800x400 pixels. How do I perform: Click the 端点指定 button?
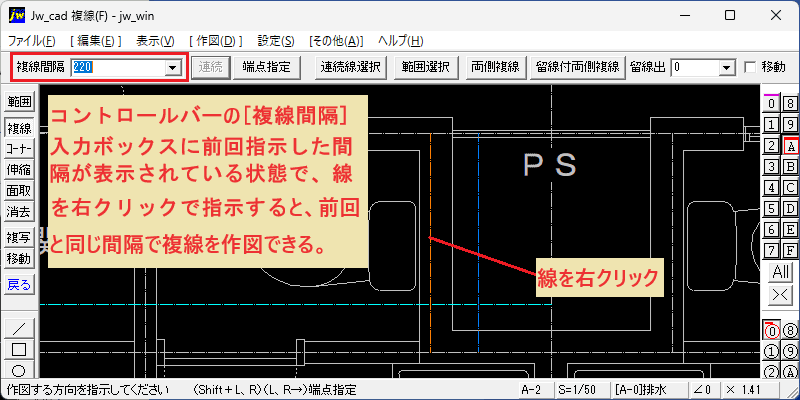coord(266,67)
